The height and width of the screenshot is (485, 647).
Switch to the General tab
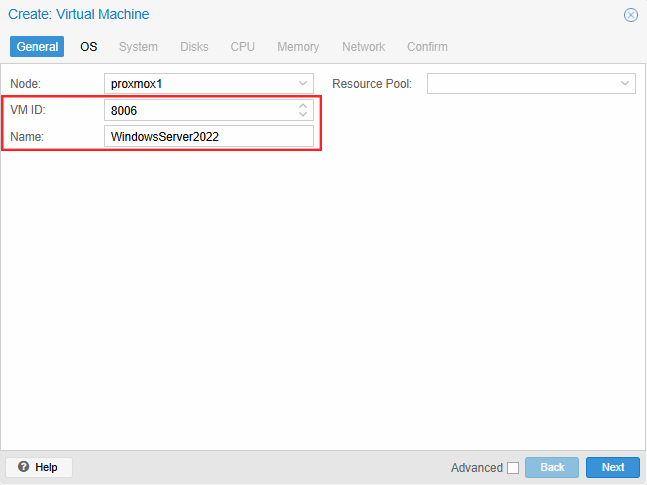click(x=37, y=47)
